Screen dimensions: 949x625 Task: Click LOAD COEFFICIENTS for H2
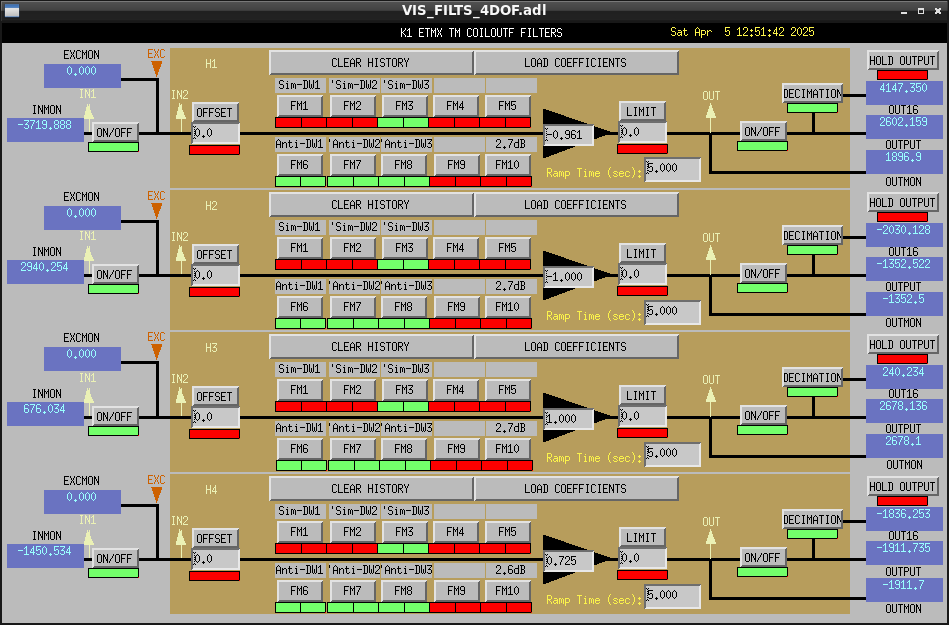click(x=576, y=205)
